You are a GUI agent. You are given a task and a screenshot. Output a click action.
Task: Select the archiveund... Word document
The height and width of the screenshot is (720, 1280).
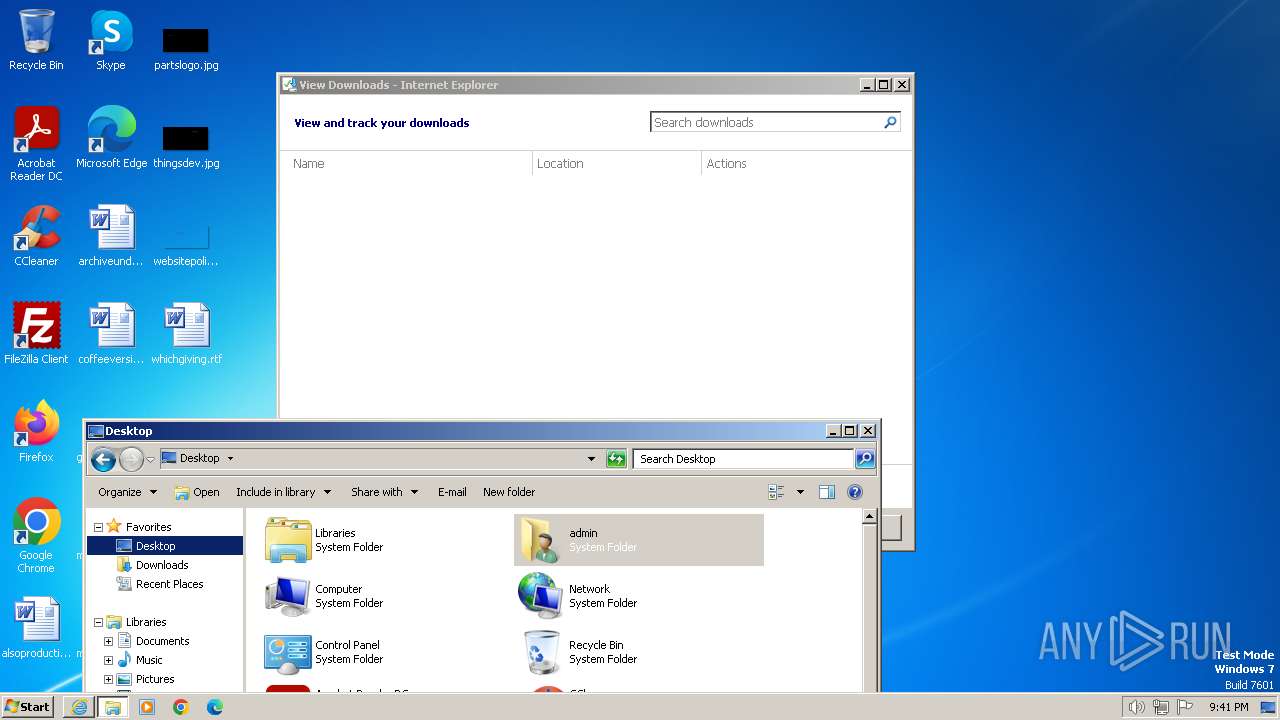tap(111, 236)
